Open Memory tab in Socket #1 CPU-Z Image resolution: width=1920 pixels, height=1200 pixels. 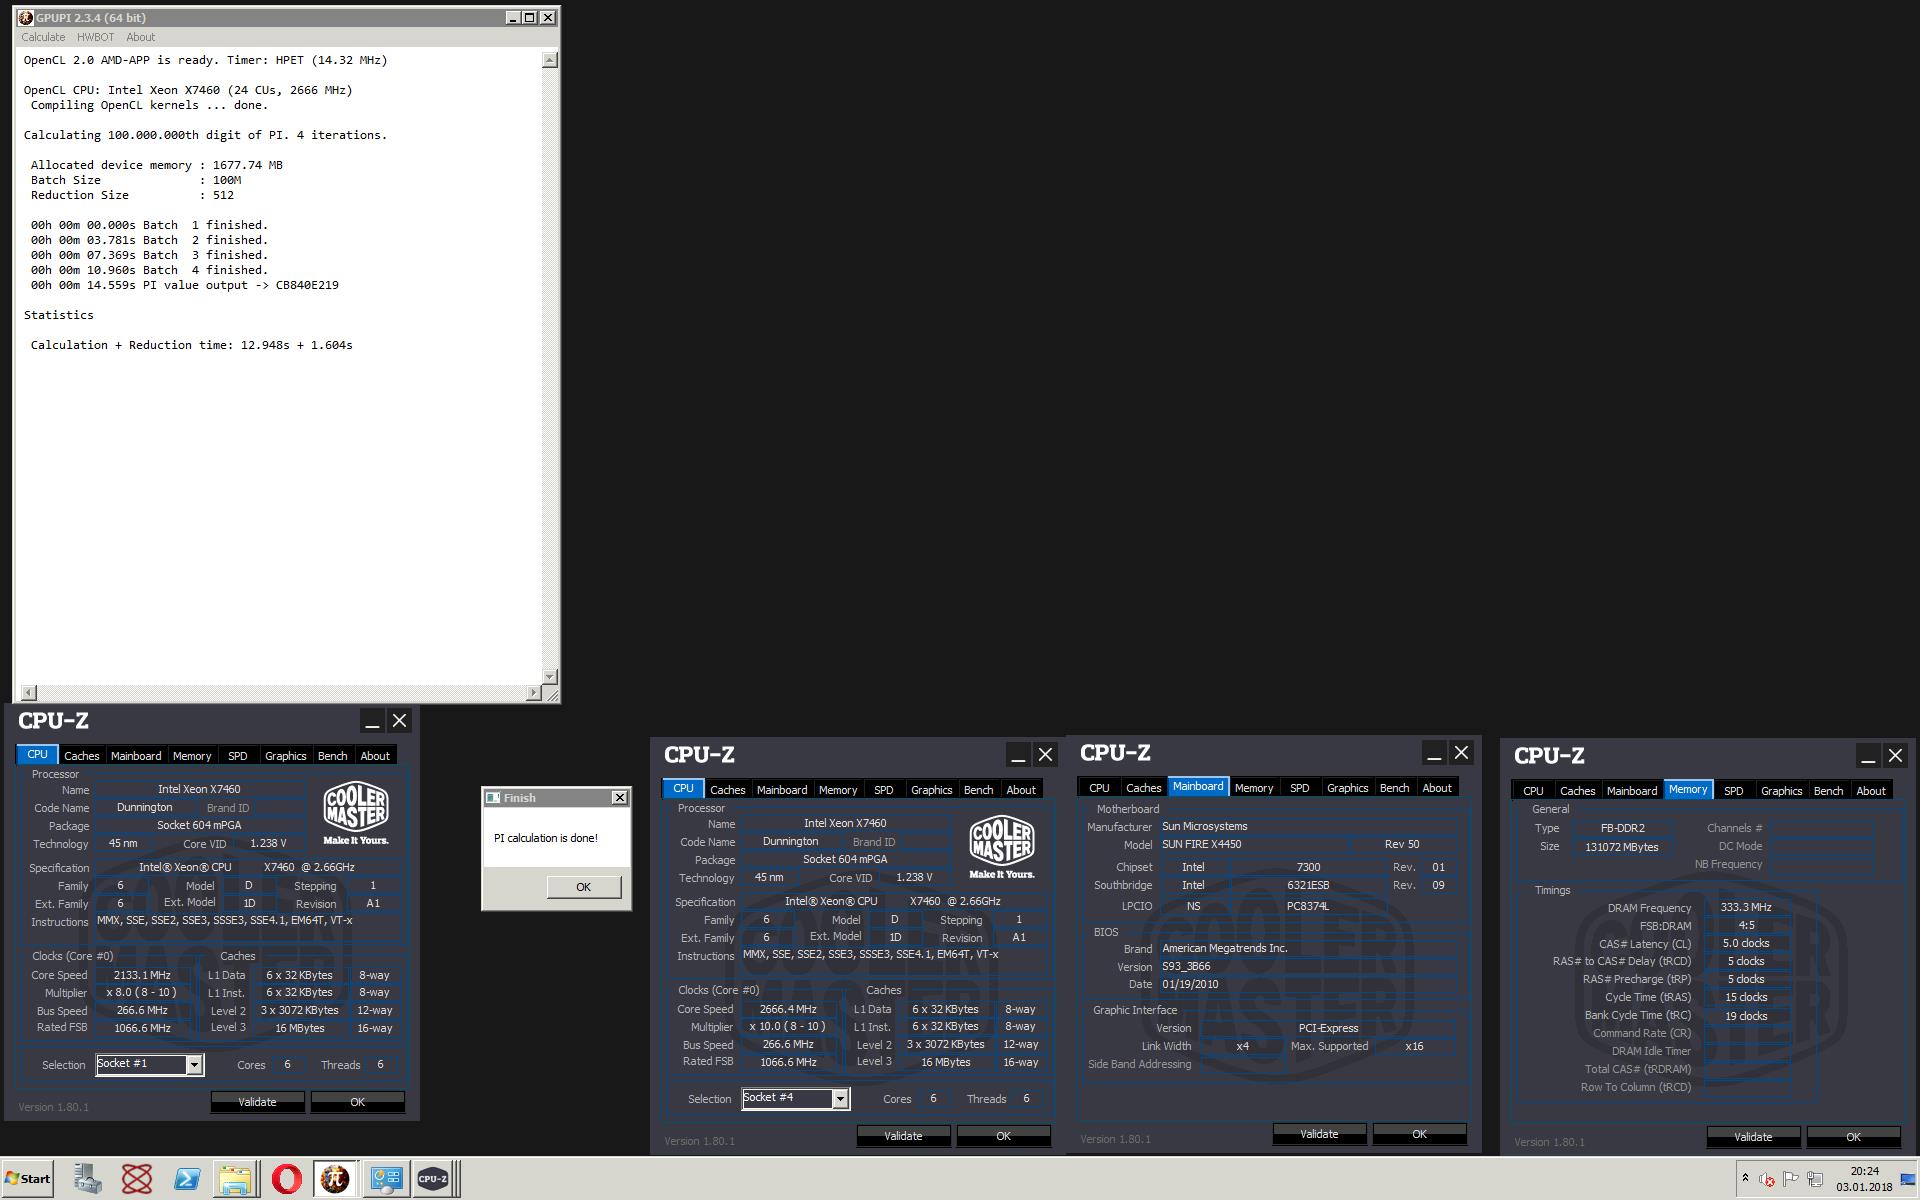point(192,756)
